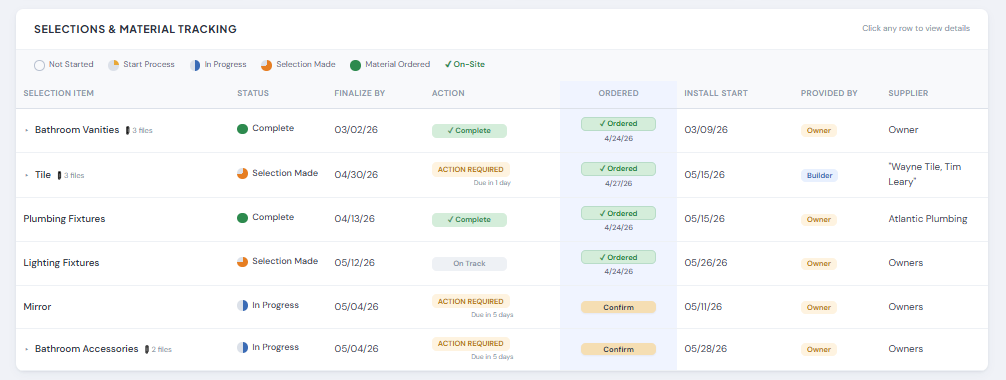
Task: Click 'Due in 1 day' note under Tile
Action: (x=493, y=183)
